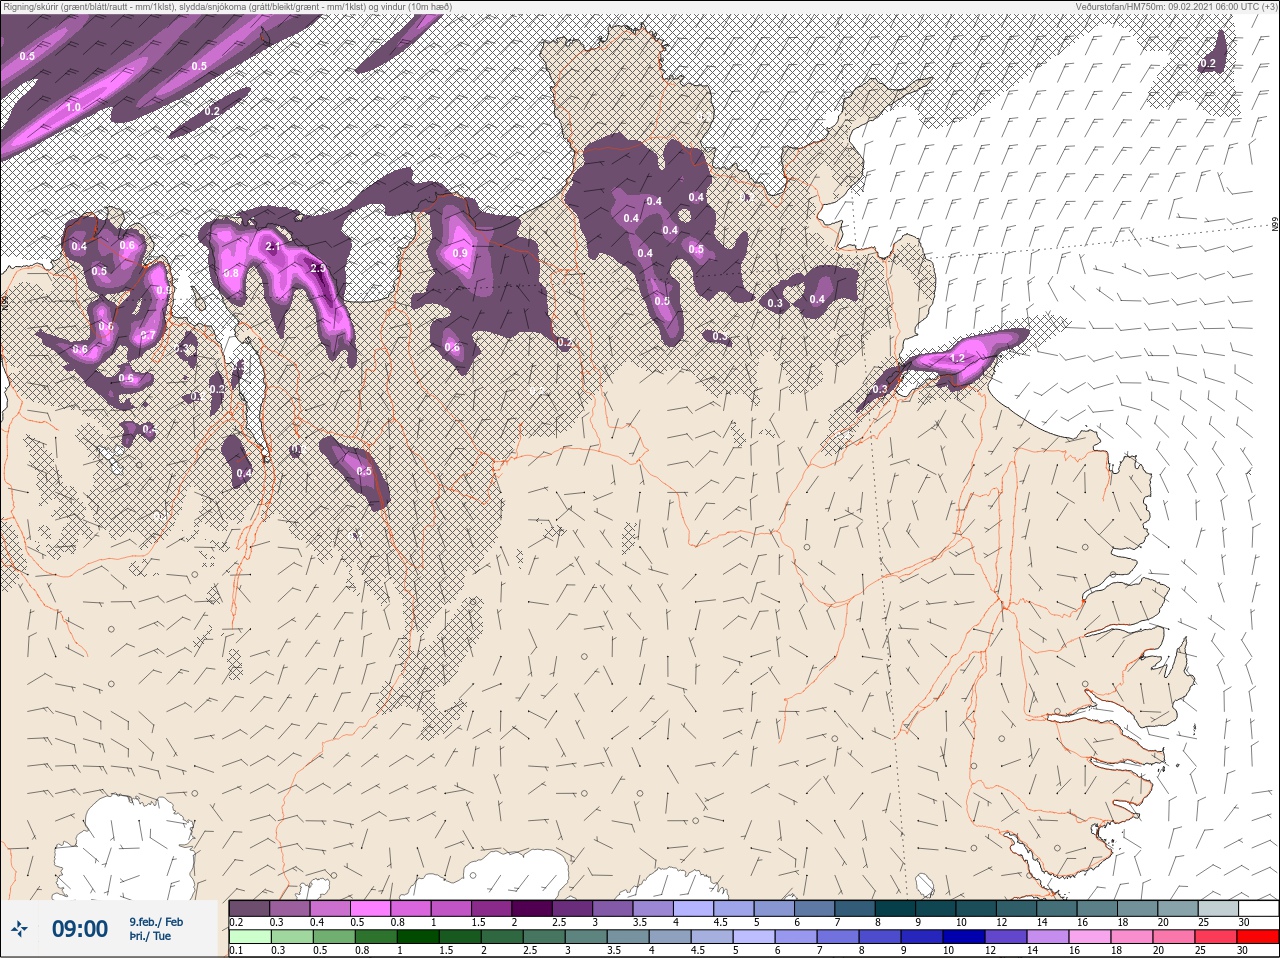
Task: Select the 09:00 forecast time label
Action: point(80,929)
